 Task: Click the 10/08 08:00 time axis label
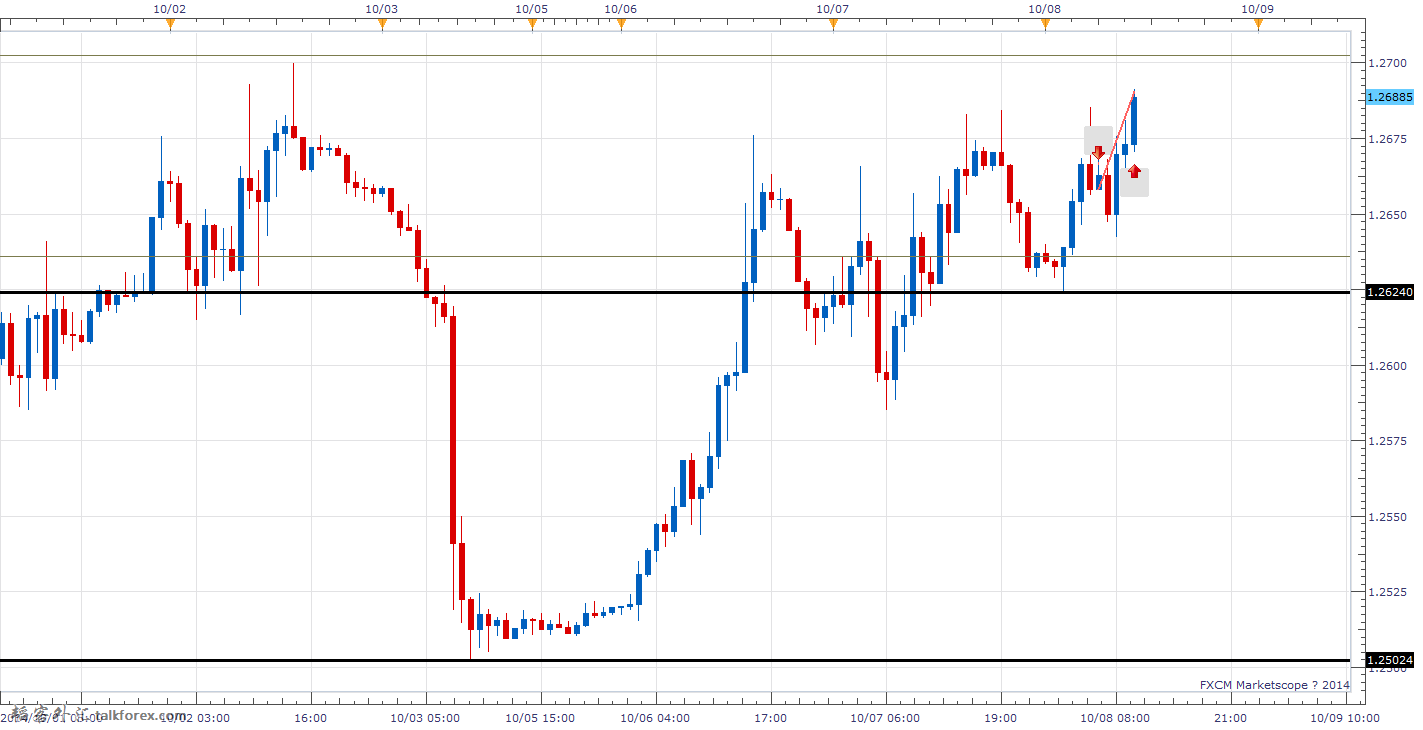[x=1116, y=717]
